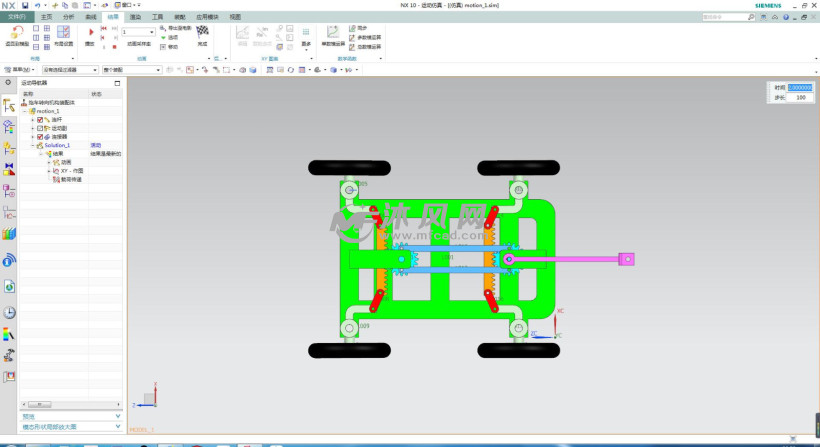Image resolution: width=820 pixels, height=447 pixels.
Task: Open the More (更多) gallery in XY graph group
Action: (x=306, y=38)
